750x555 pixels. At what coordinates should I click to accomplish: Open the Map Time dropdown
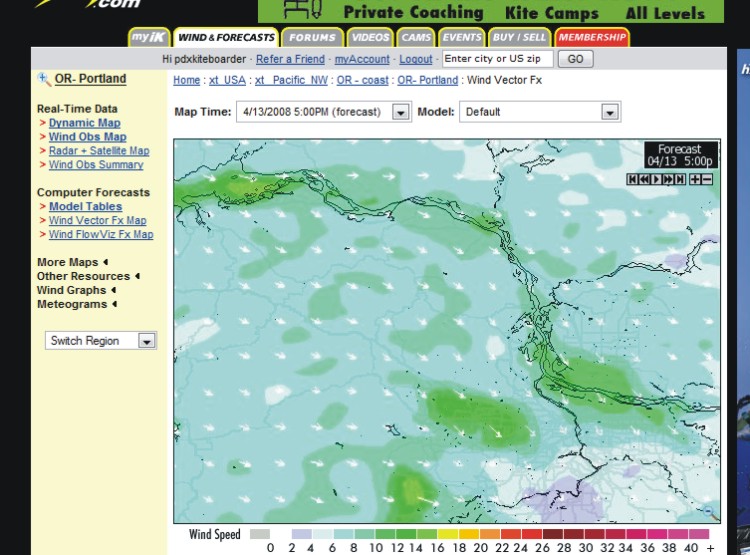click(400, 112)
